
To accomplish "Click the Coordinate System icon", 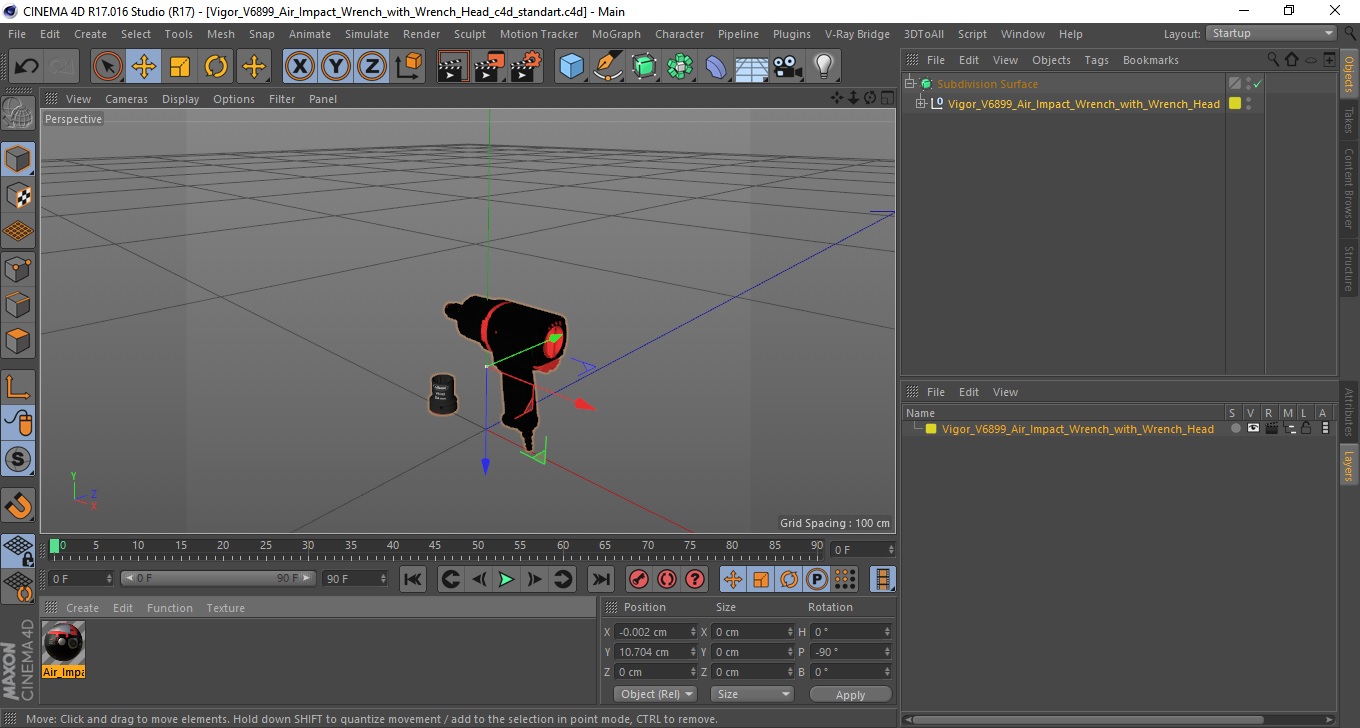I will [408, 67].
